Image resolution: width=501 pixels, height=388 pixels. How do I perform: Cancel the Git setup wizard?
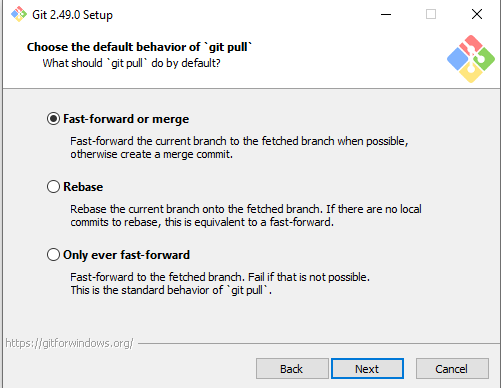pyautogui.click(x=452, y=369)
